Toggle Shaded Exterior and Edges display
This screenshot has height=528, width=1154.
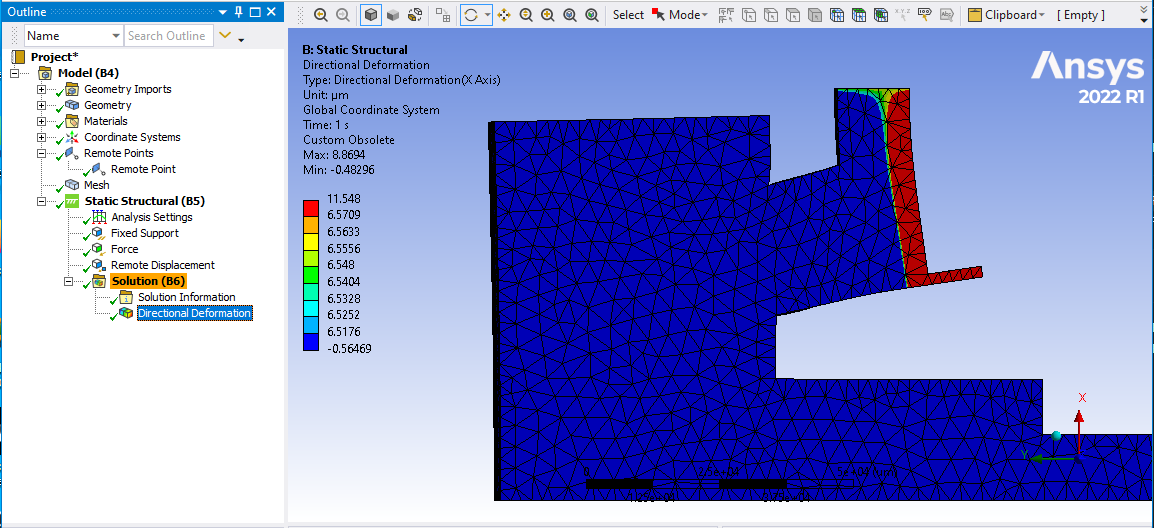click(371, 15)
